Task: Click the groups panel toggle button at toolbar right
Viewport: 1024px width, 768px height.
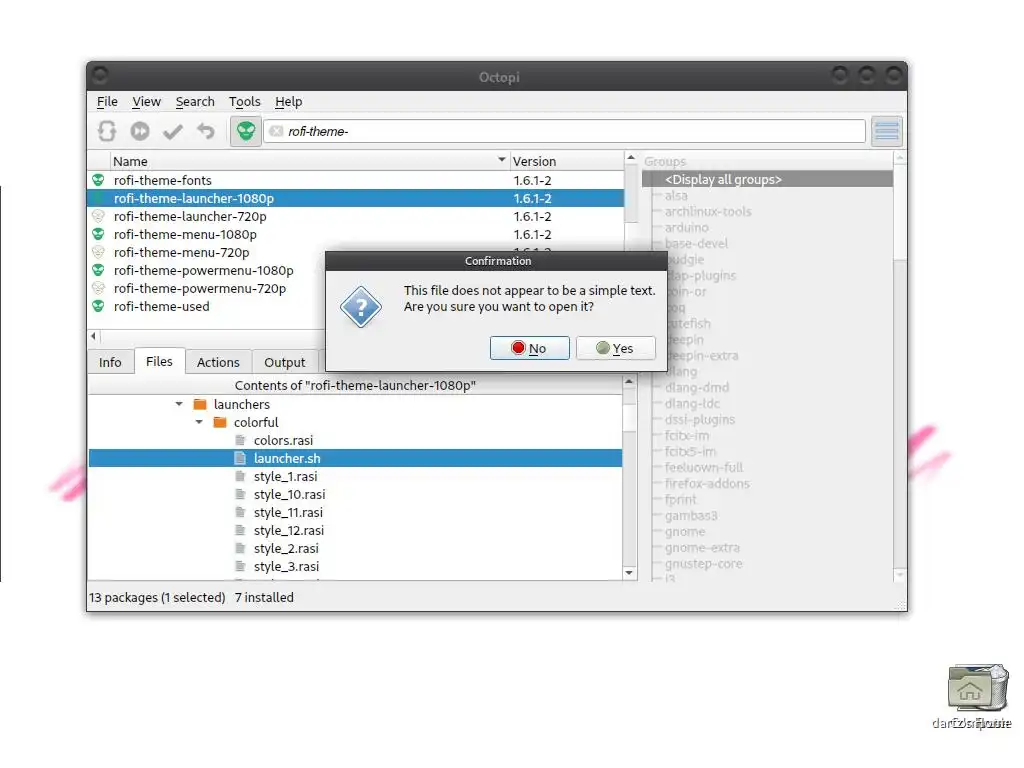Action: 887,131
